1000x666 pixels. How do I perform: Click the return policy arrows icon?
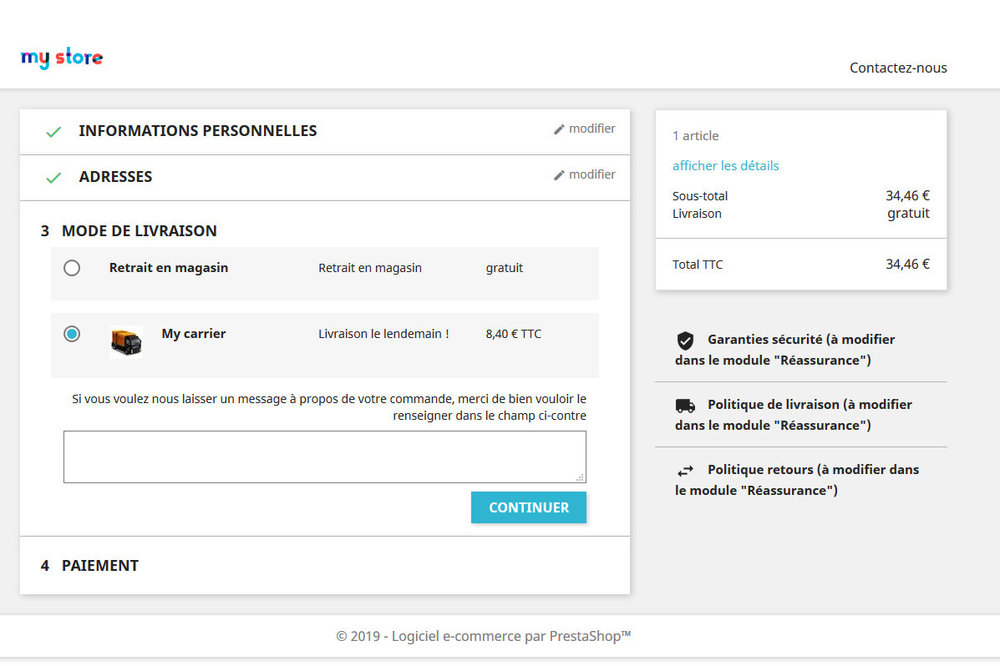pyautogui.click(x=685, y=470)
